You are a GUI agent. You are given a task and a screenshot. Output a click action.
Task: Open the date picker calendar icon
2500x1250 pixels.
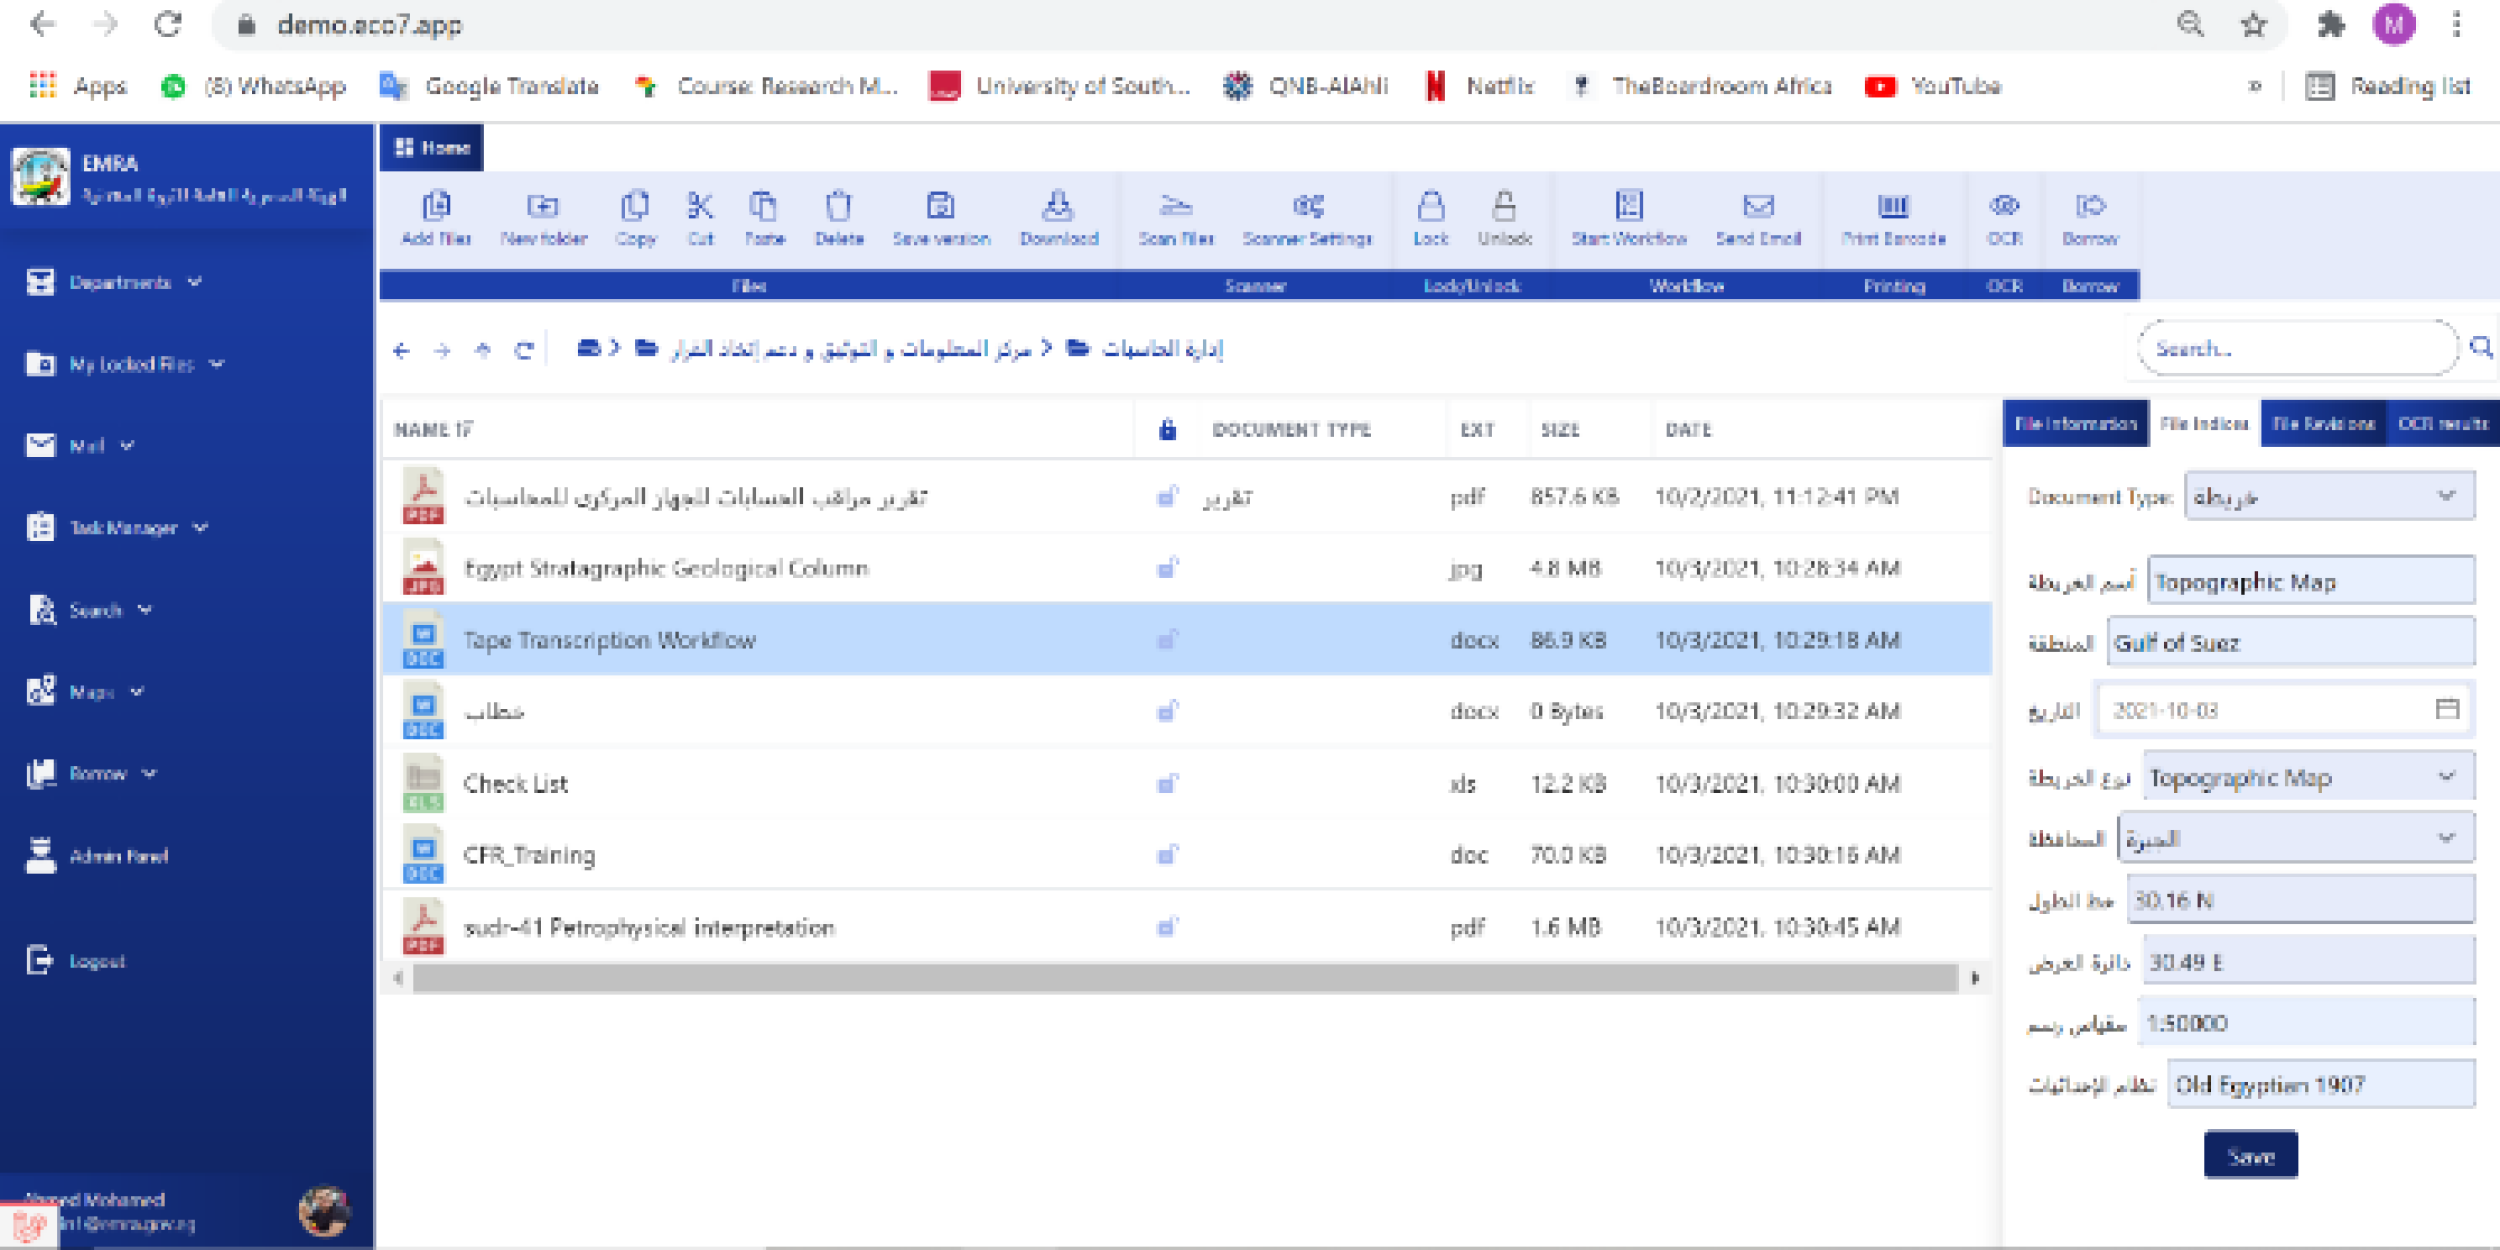2447,709
